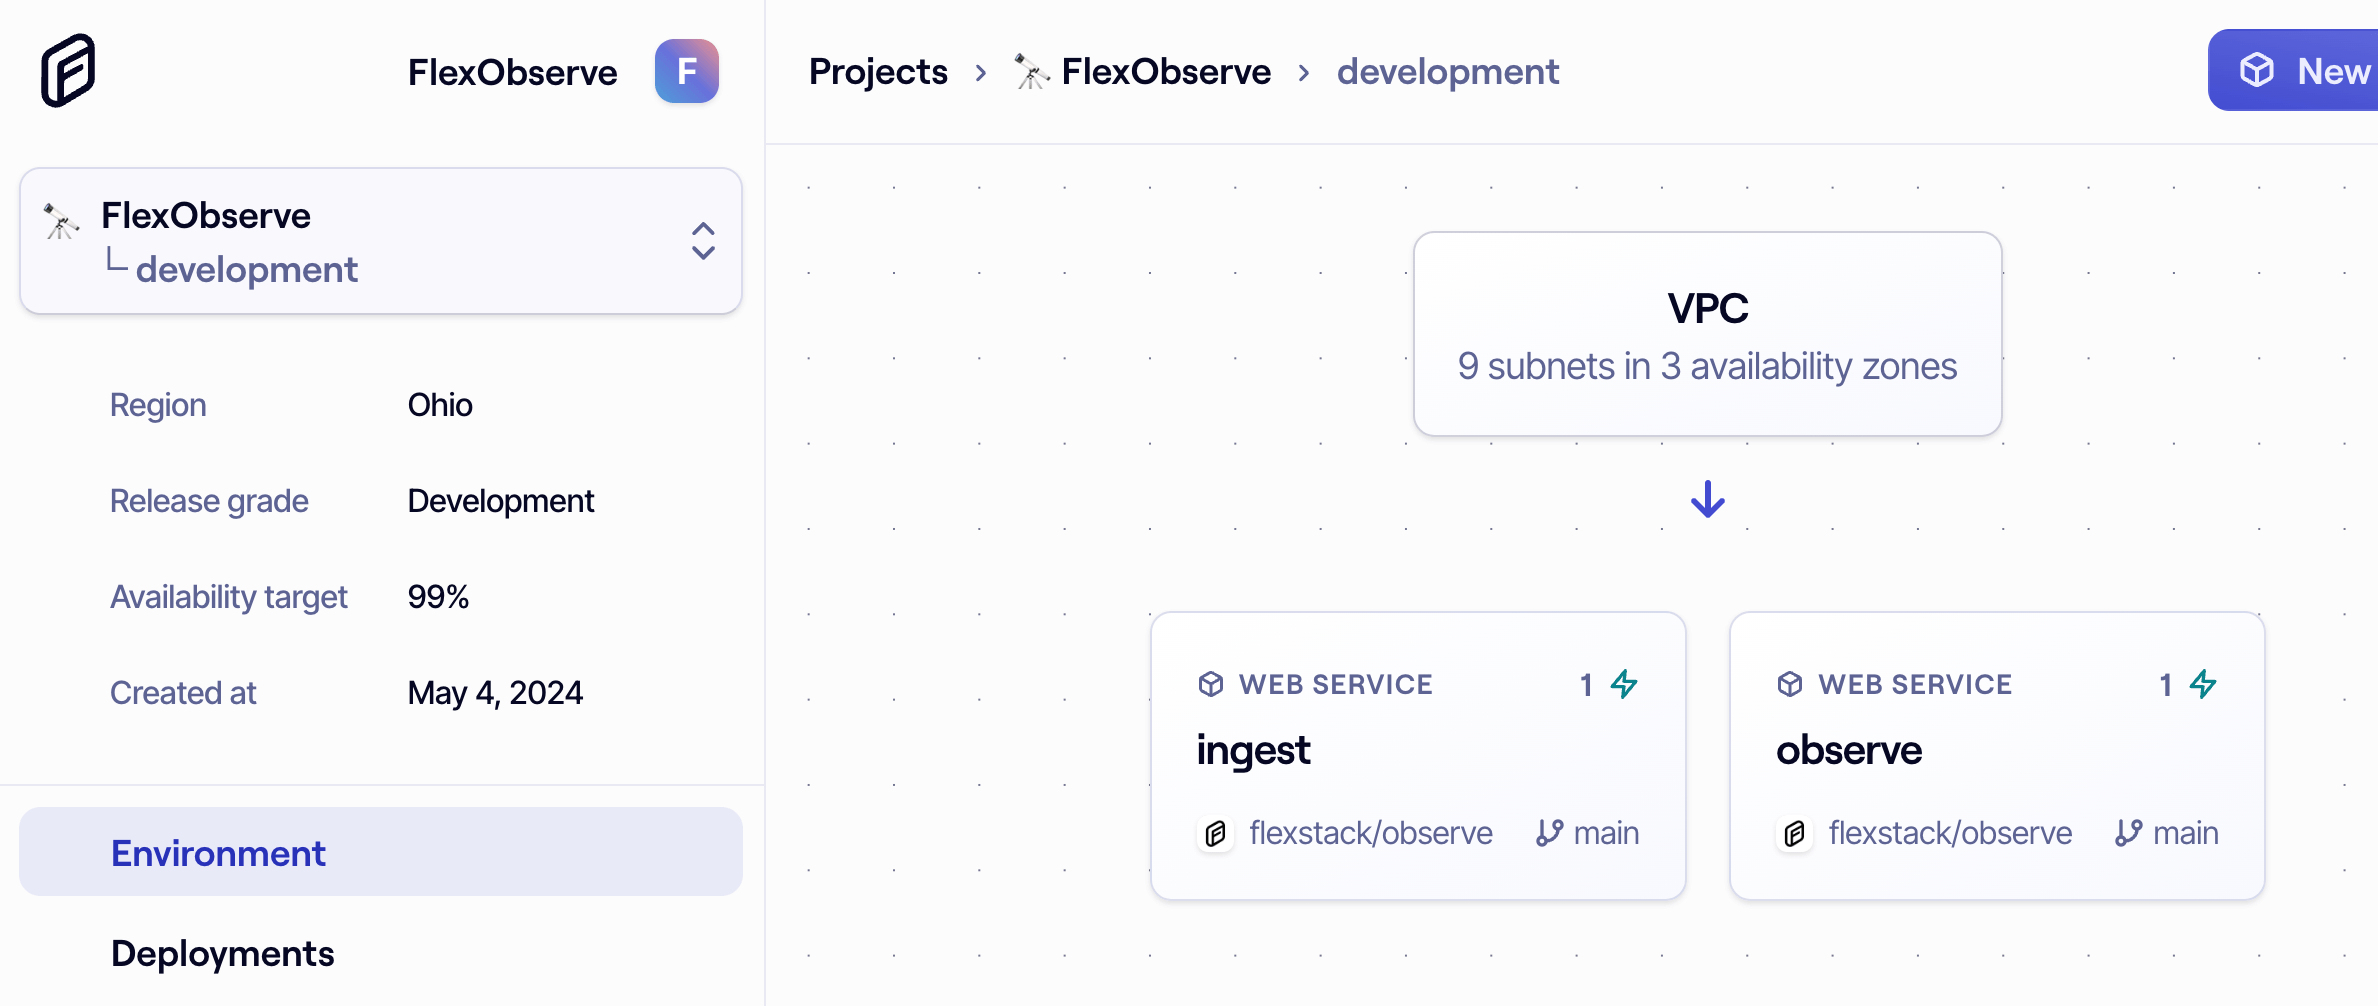Viewport: 2378px width, 1006px height.
Task: Open the FlexObserve environment switcher chevrons
Action: (702, 241)
